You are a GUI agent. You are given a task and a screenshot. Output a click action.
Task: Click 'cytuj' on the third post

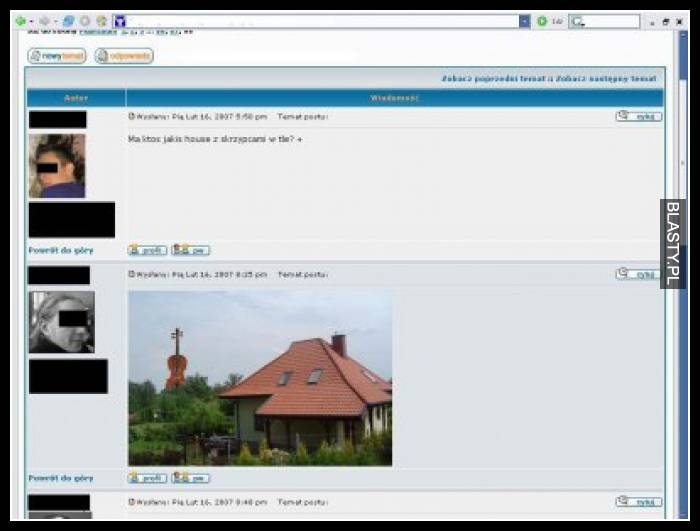coord(639,501)
